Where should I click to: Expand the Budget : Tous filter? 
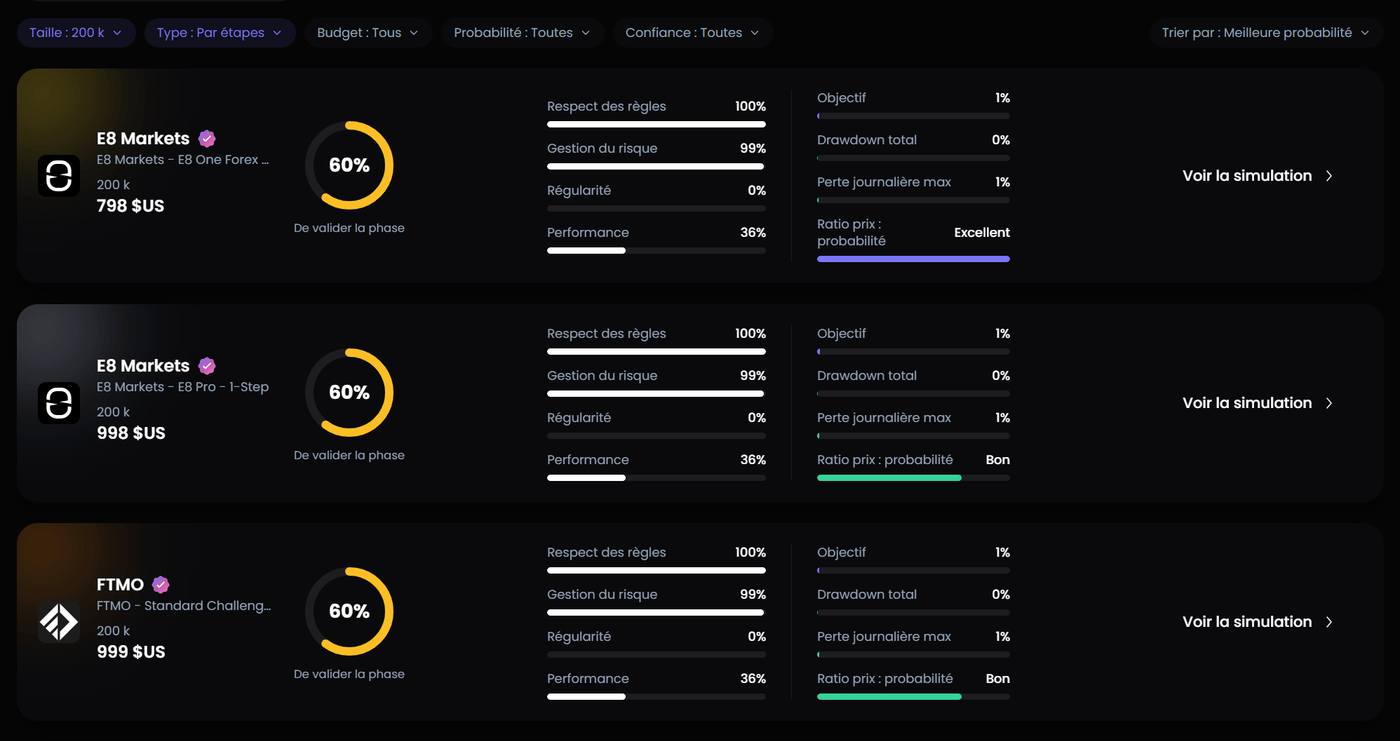[x=368, y=33]
